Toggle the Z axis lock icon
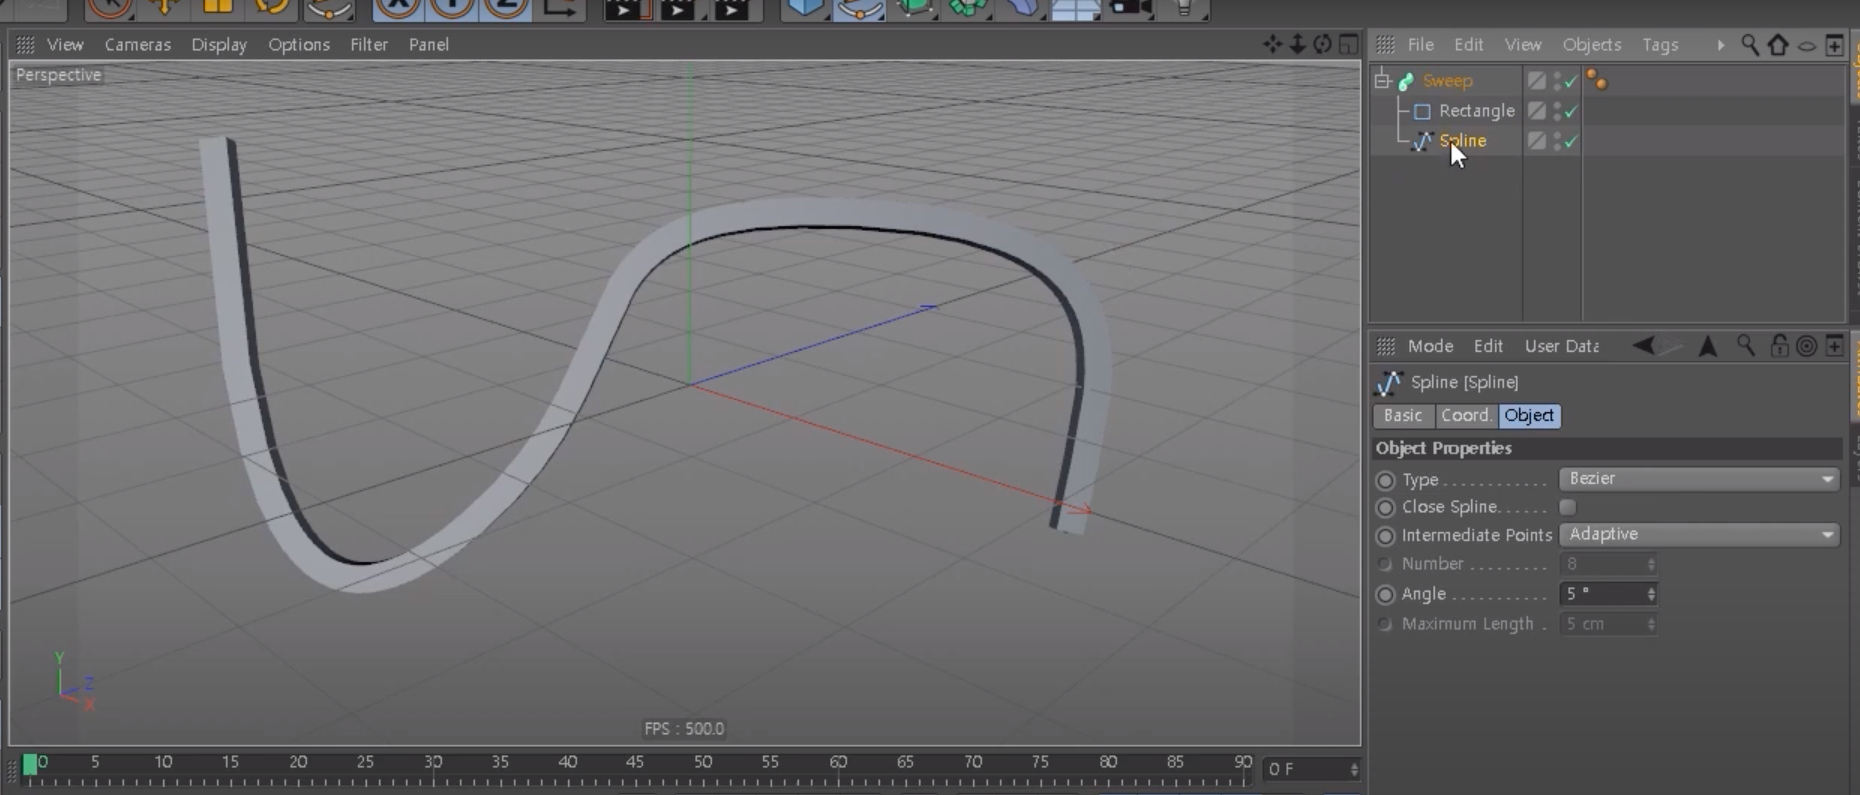1860x795 pixels. [x=506, y=8]
